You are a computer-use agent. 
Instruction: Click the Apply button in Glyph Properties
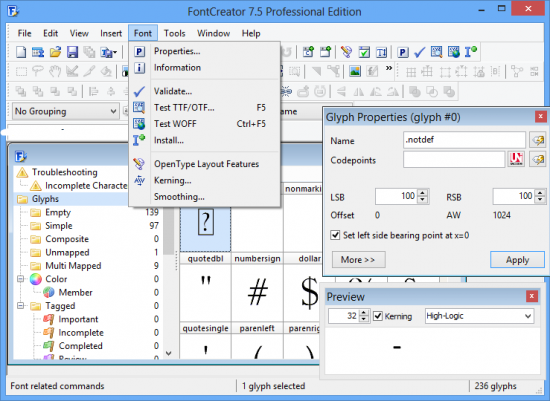pyautogui.click(x=517, y=260)
